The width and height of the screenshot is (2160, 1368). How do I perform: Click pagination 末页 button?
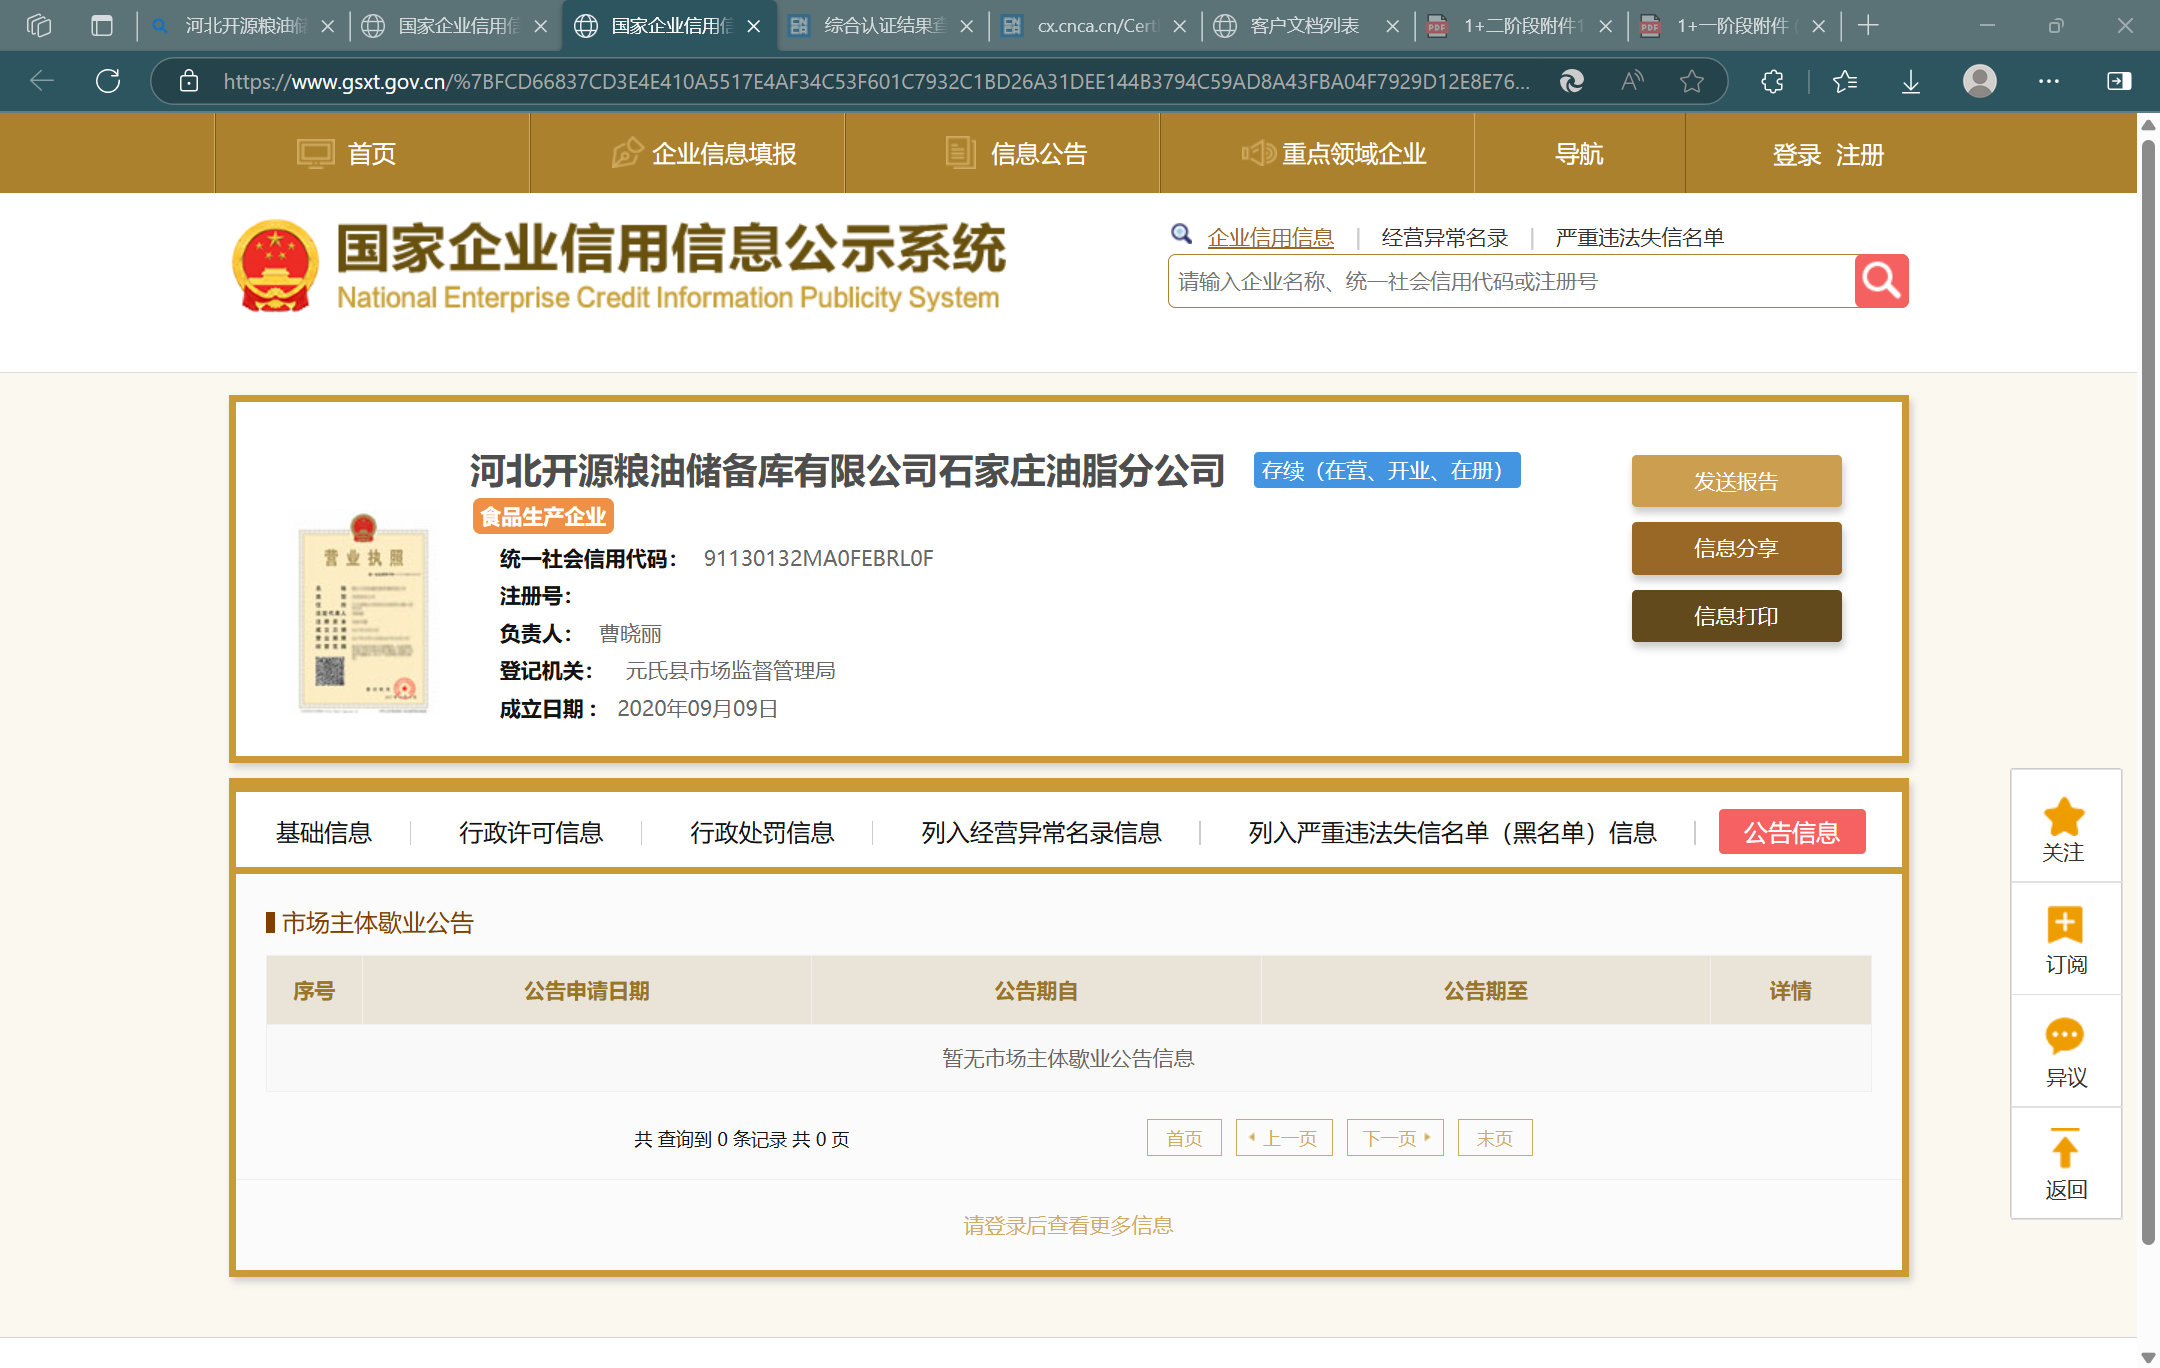pyautogui.click(x=1495, y=1138)
